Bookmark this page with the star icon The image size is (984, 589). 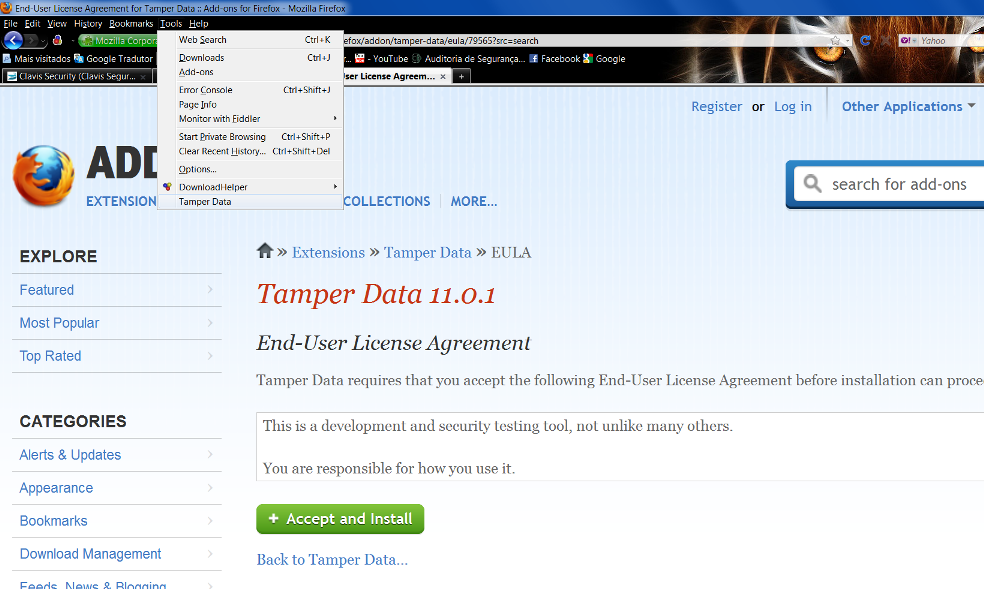coord(835,41)
